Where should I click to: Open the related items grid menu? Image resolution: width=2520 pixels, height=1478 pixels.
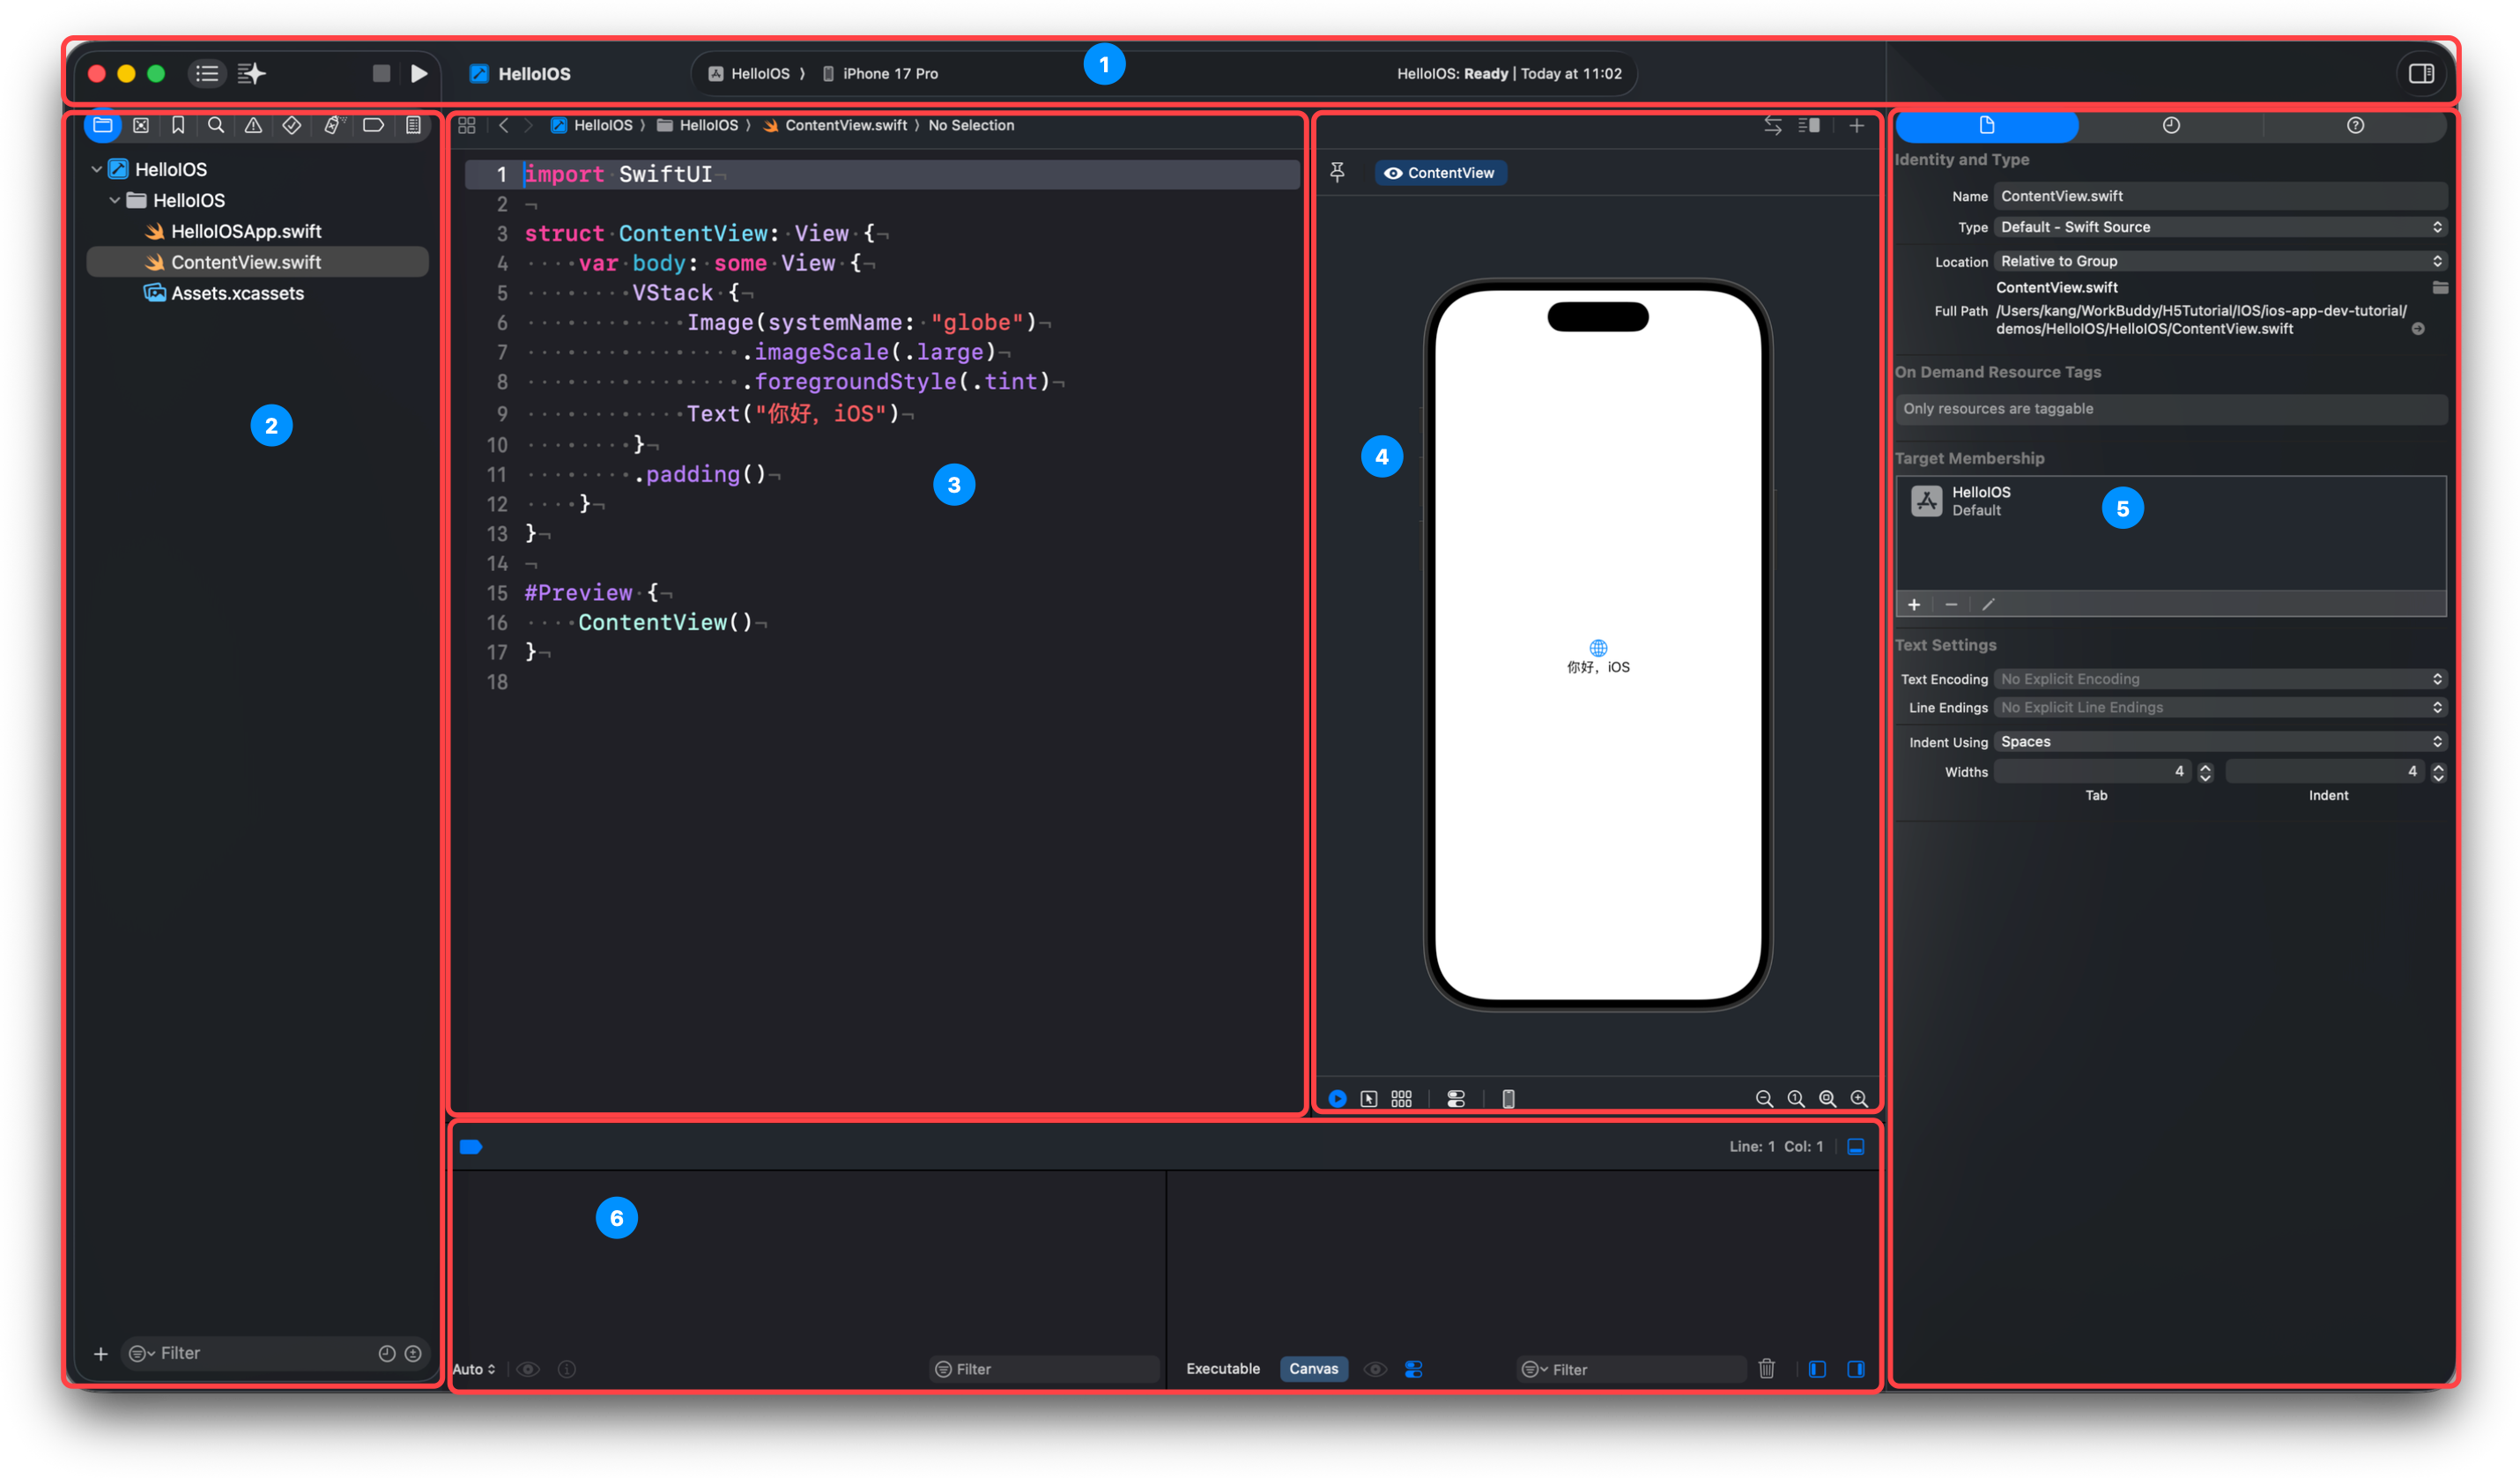[x=467, y=125]
